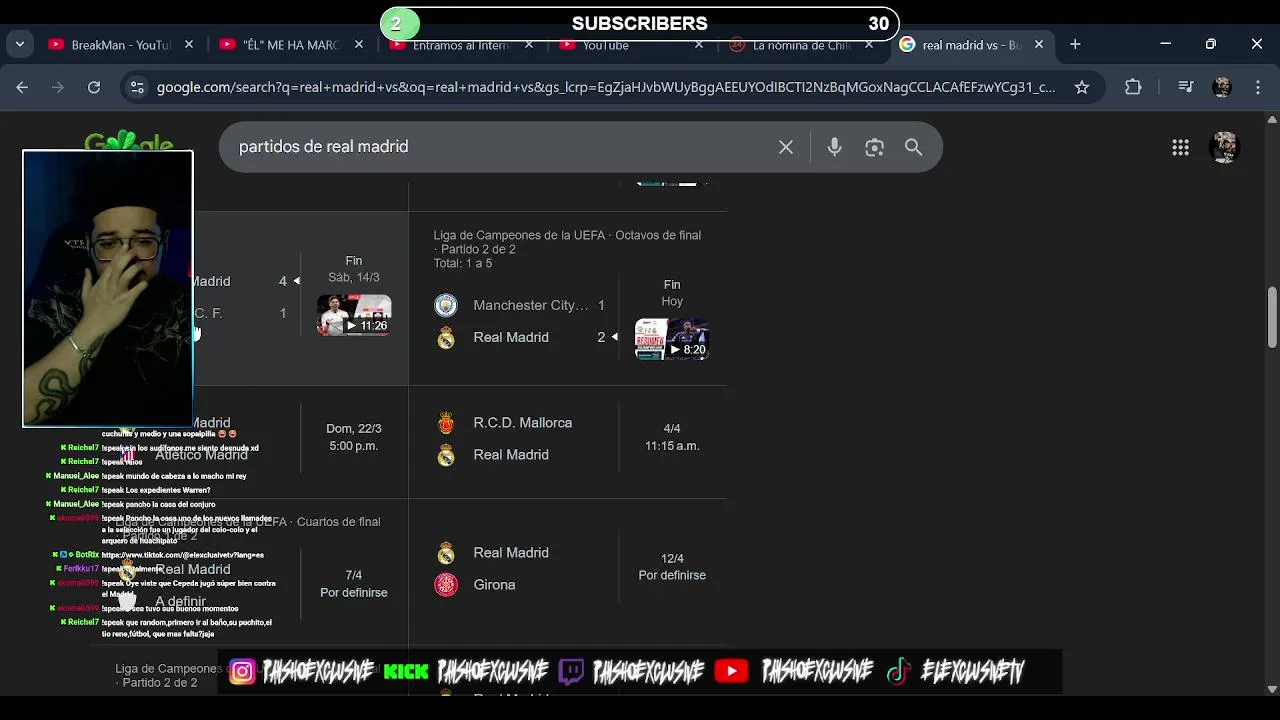The height and width of the screenshot is (720, 1280).
Task: Open the 4/4 11:15 a.m. match time
Action: [x=672, y=437]
